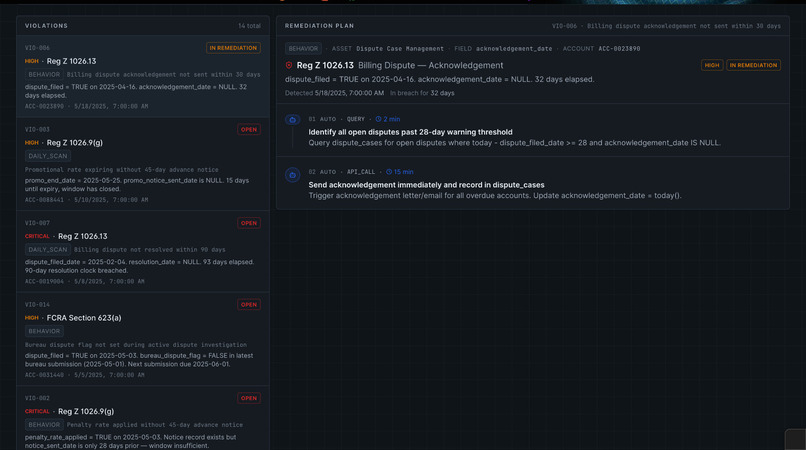
Task: Click the 'Trigger acknowledgement letter/email' description
Action: tap(495, 195)
